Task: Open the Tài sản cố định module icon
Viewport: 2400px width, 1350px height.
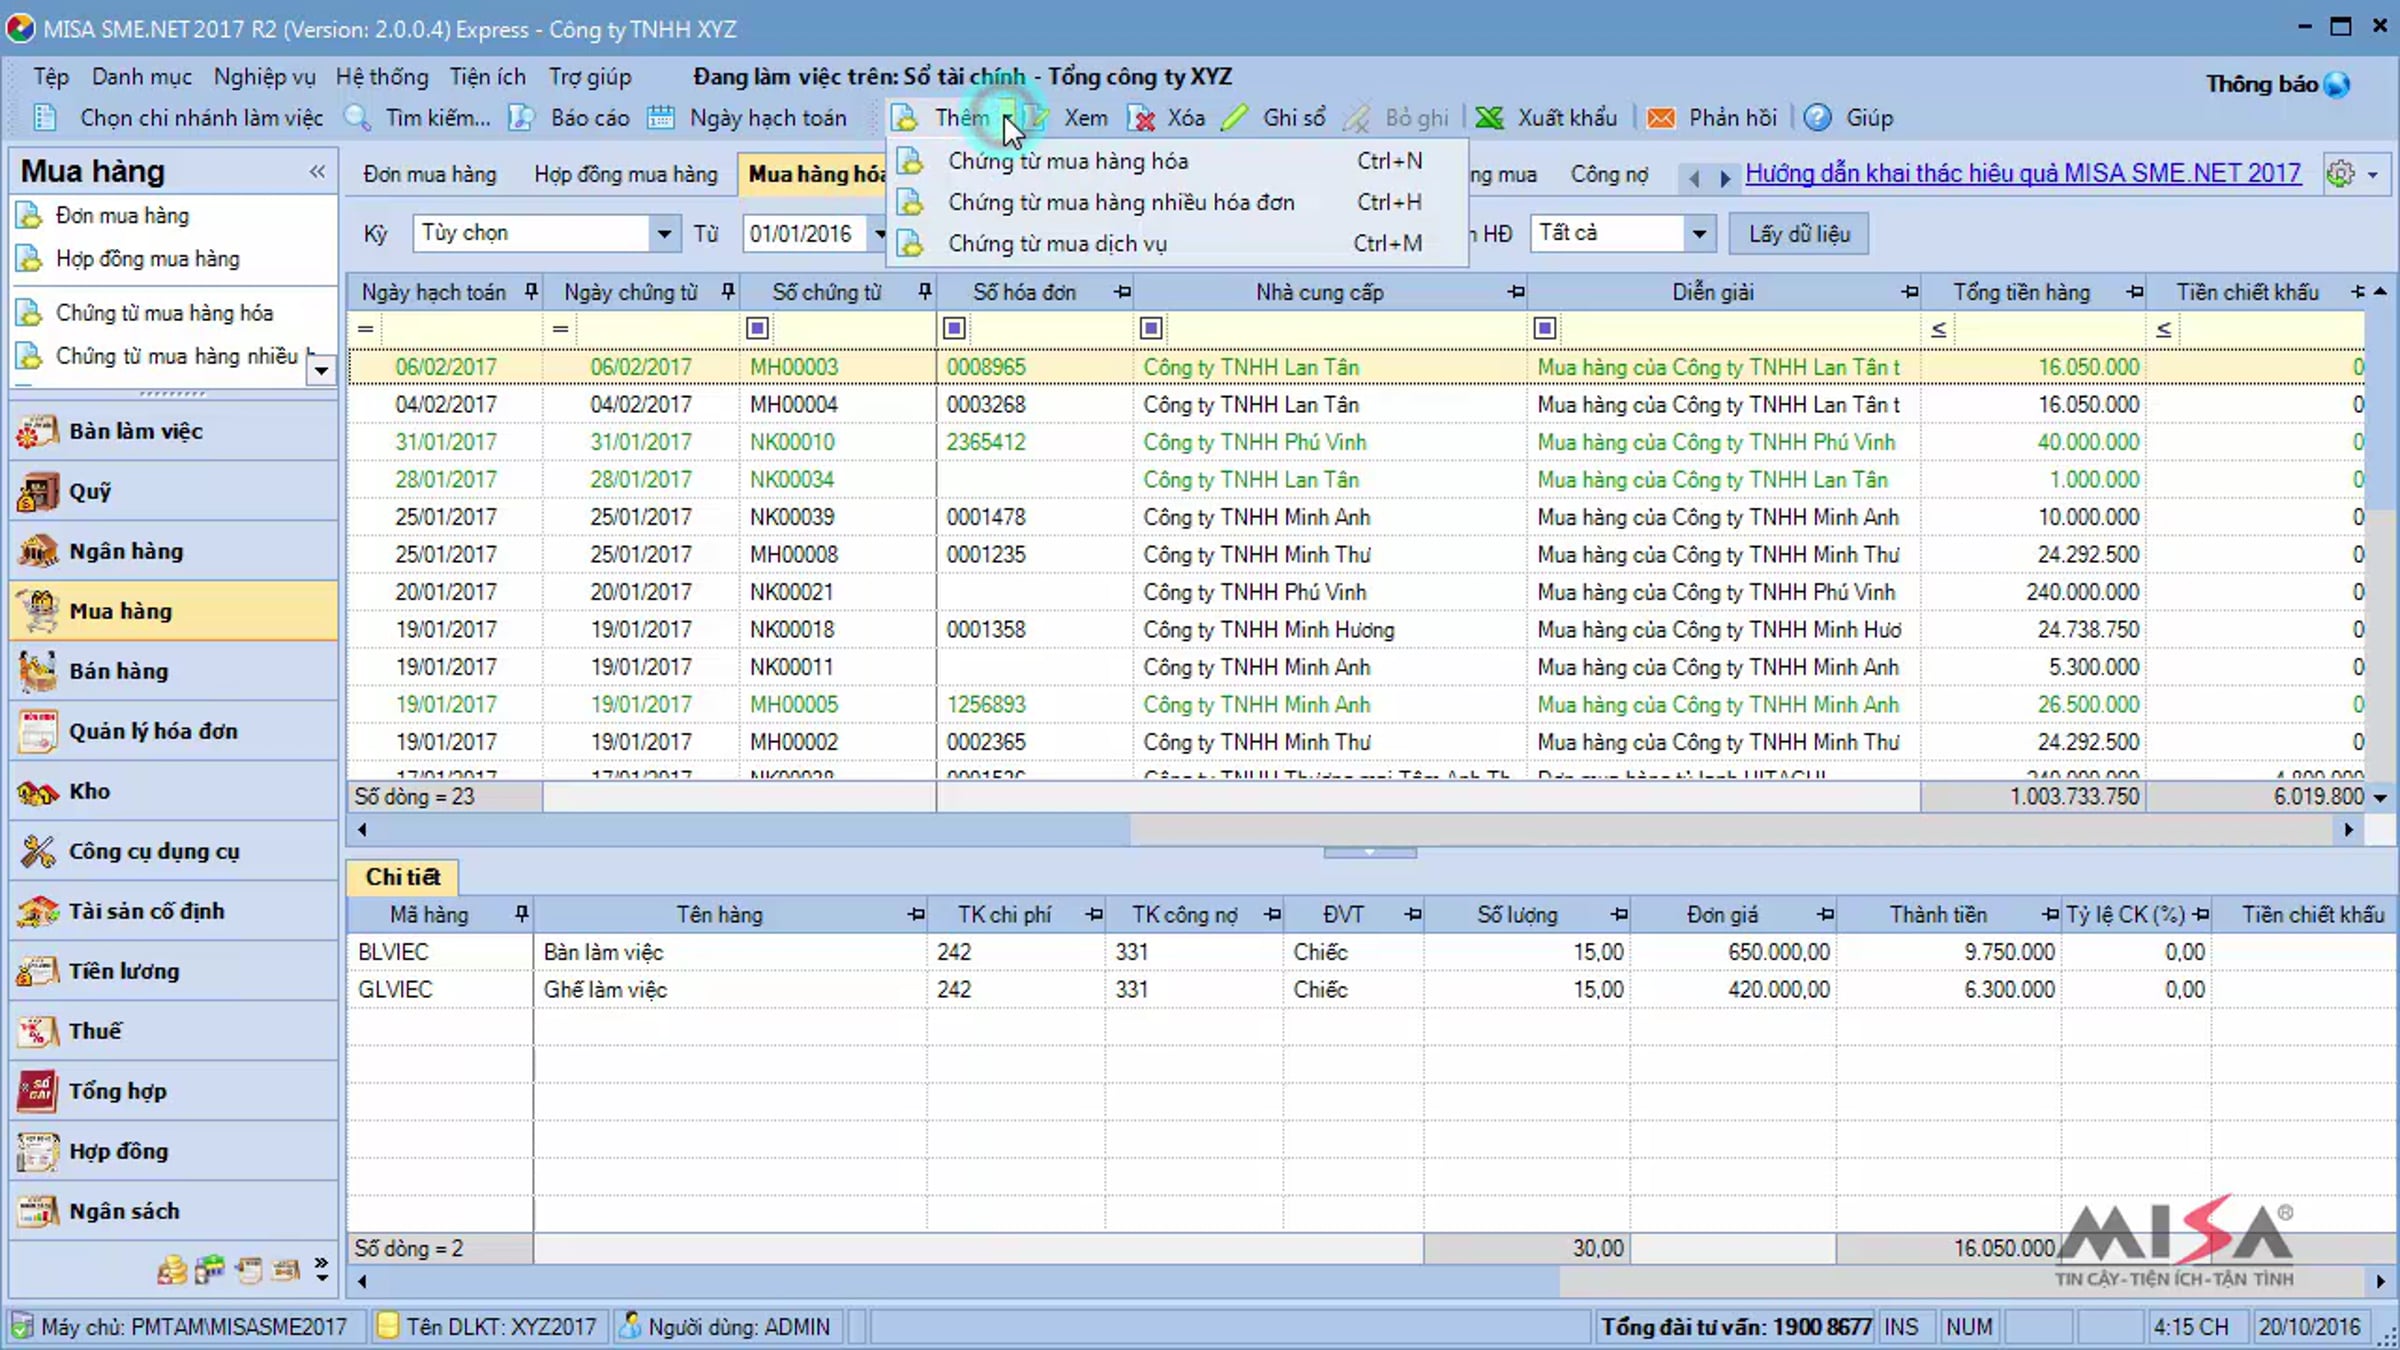Action: (x=37, y=912)
